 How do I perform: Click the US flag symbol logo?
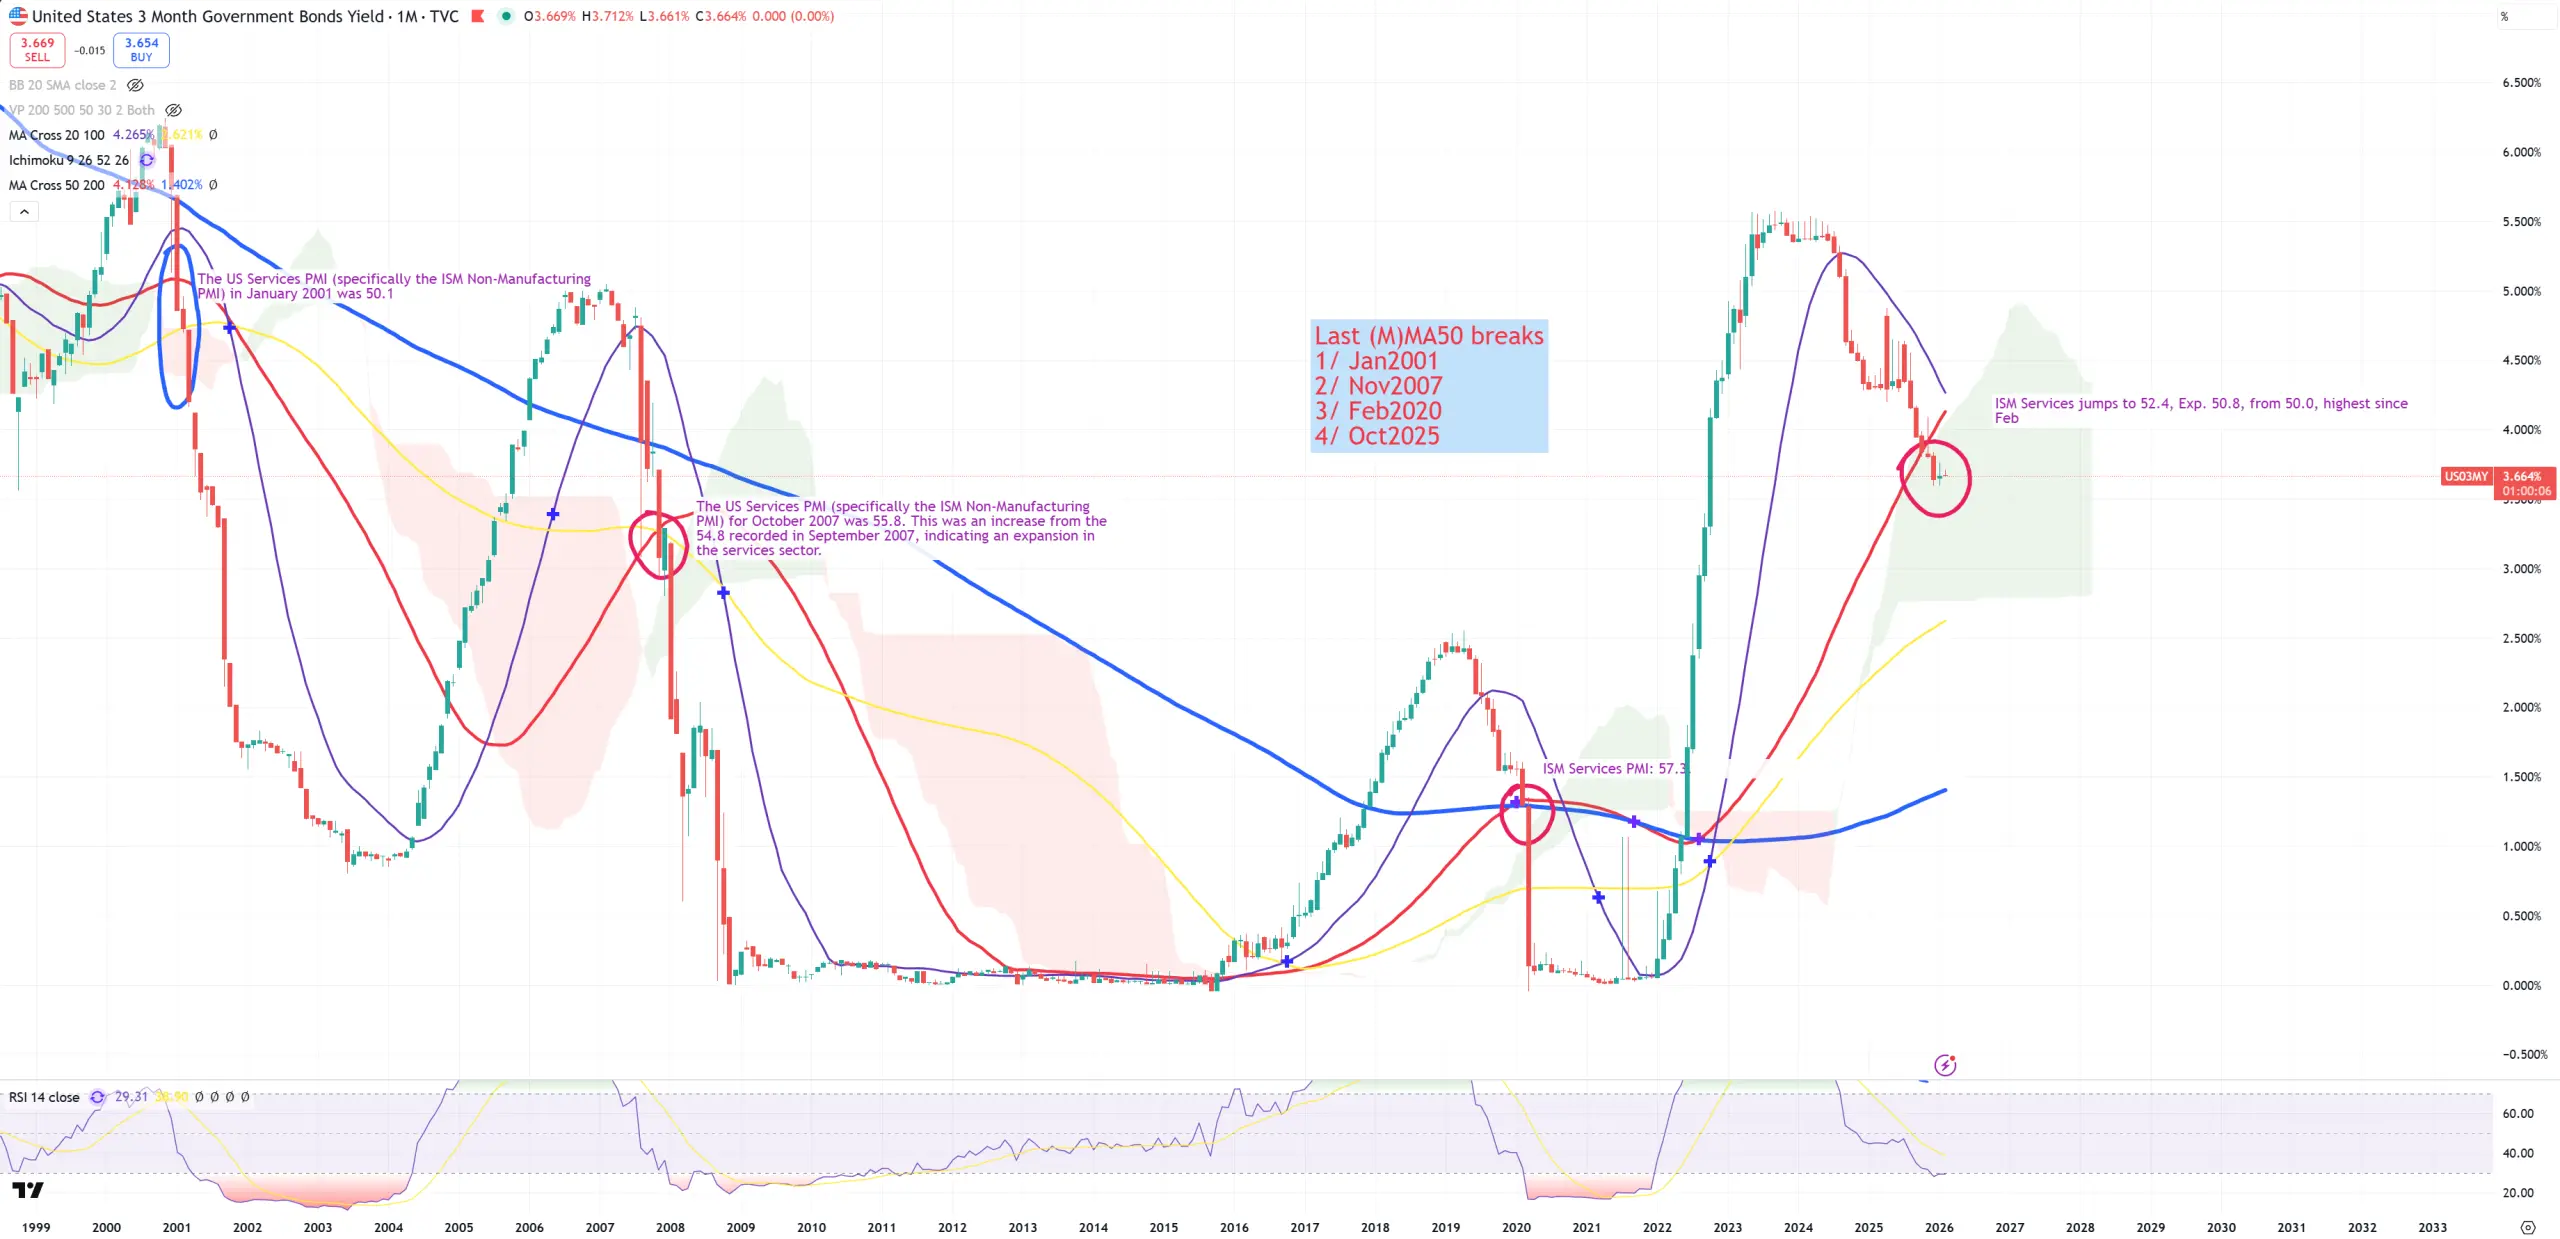(x=18, y=16)
